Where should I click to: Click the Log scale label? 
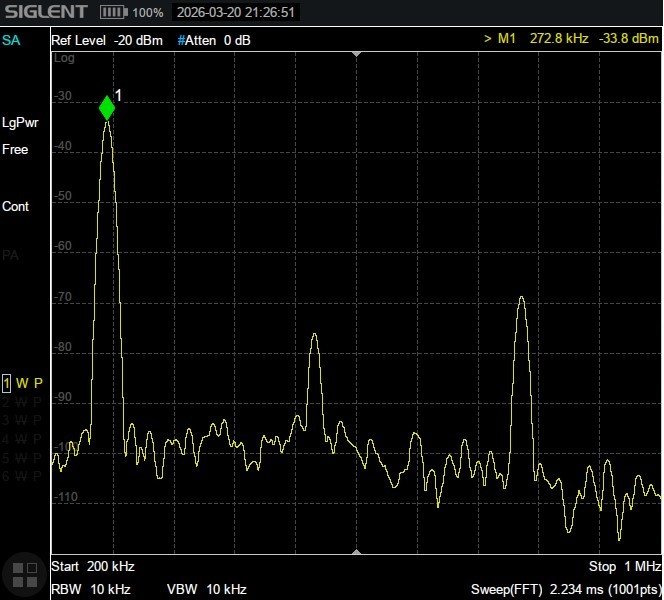[64, 58]
